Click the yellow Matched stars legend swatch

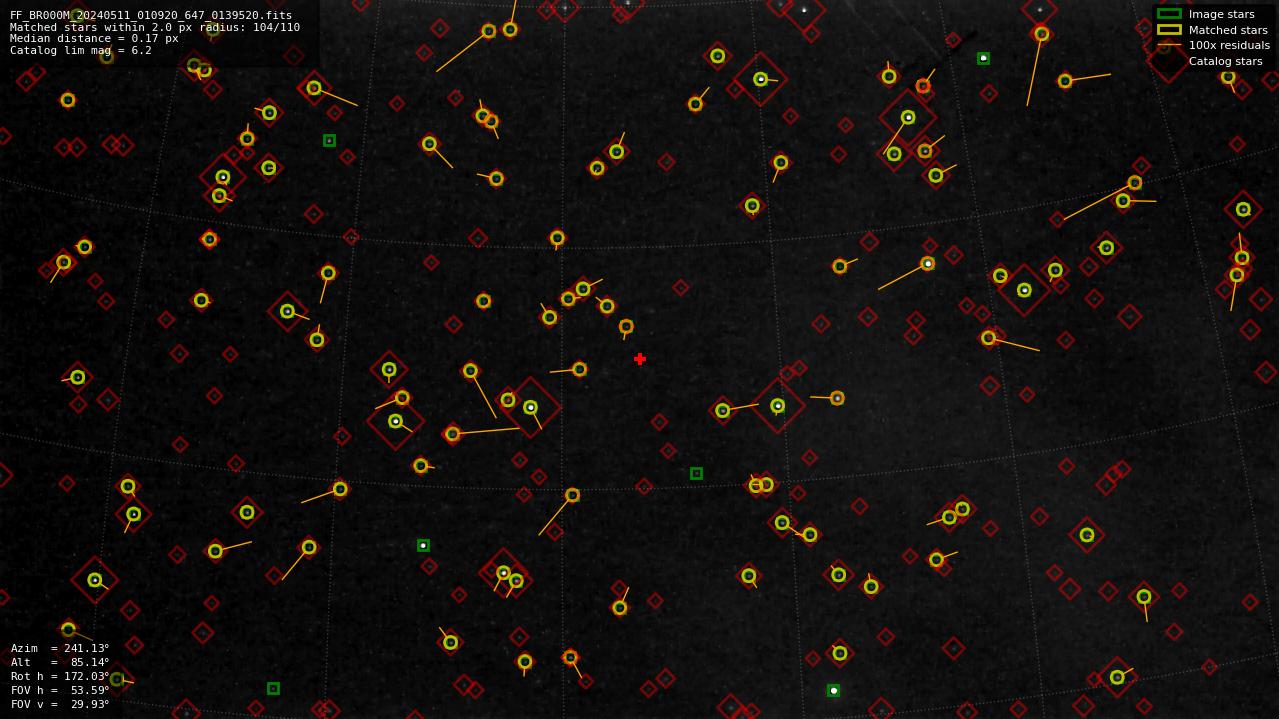pyautogui.click(x=1169, y=30)
